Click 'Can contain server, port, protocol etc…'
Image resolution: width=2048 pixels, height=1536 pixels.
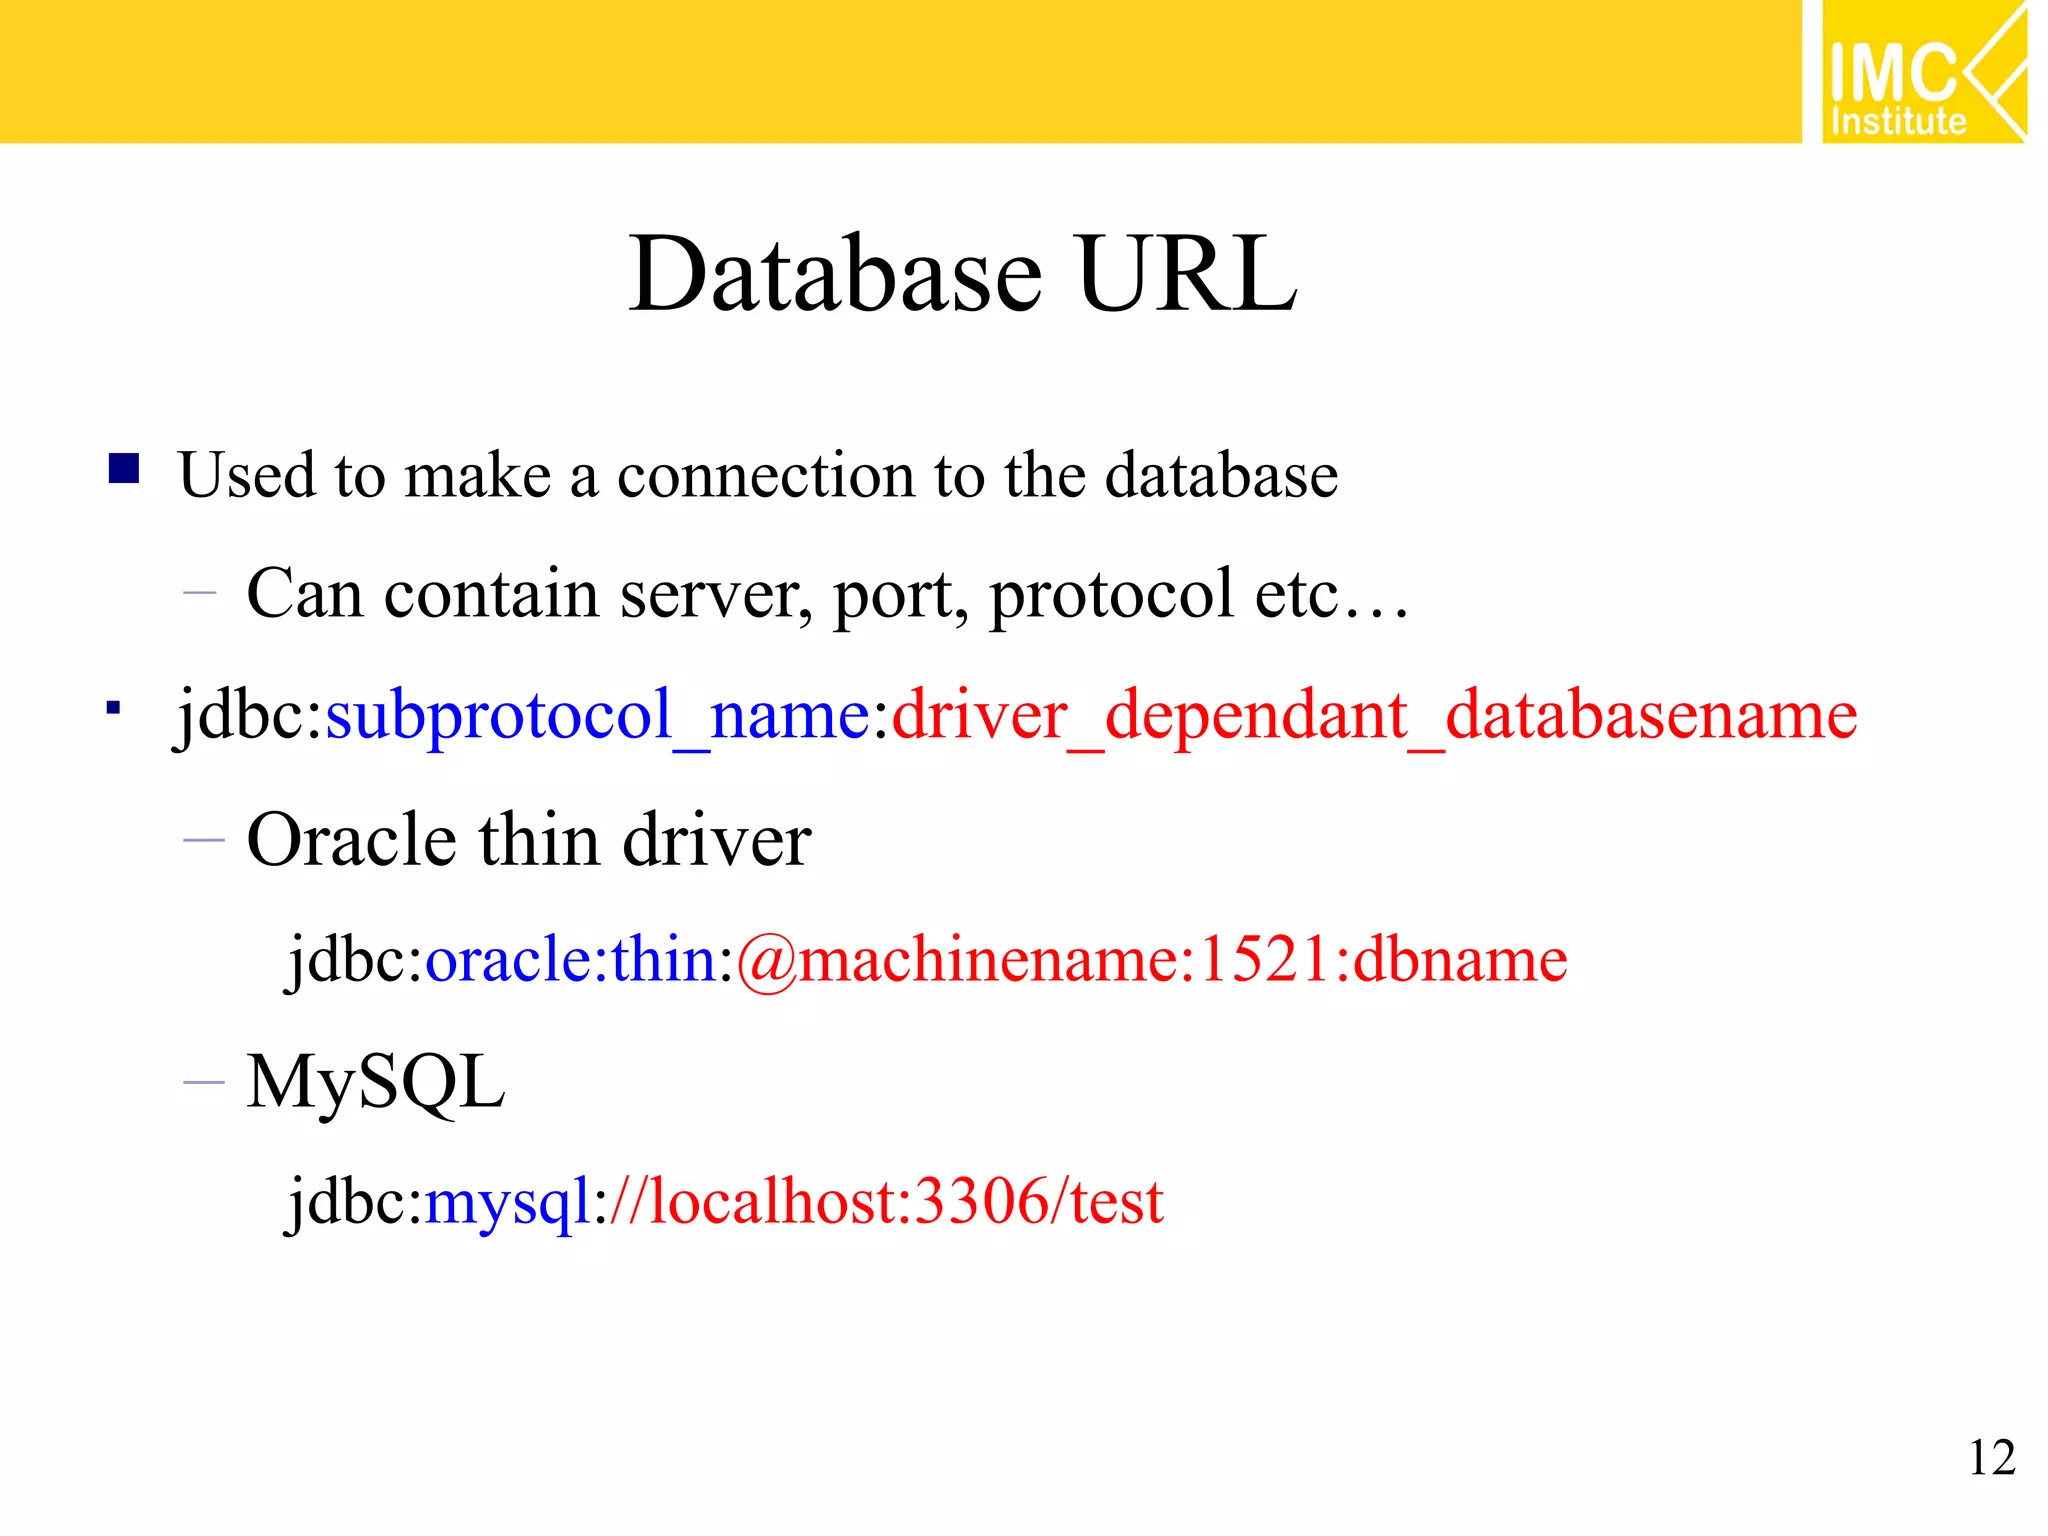827,594
